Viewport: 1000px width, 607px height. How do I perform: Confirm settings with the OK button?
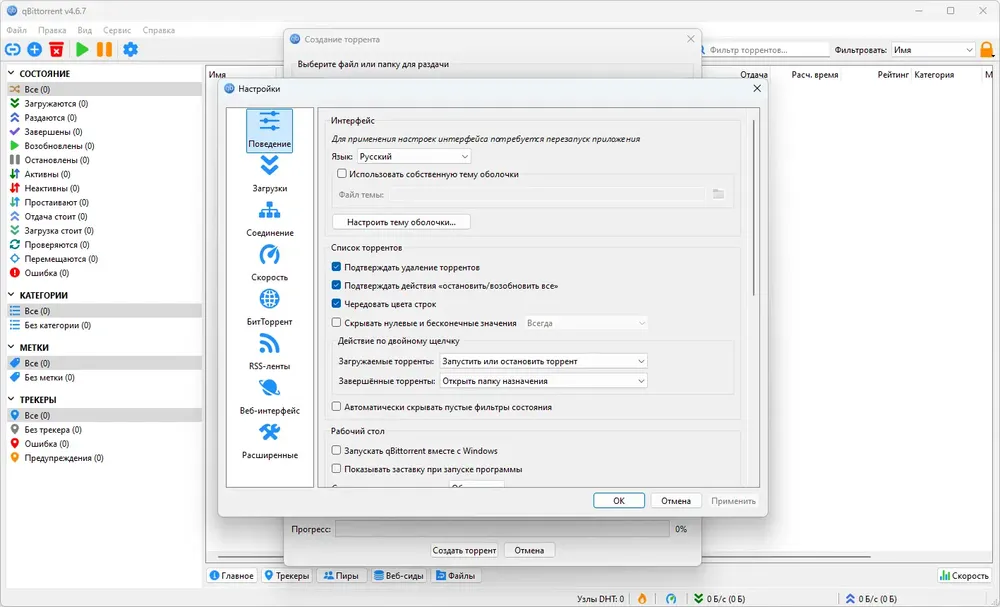point(619,501)
